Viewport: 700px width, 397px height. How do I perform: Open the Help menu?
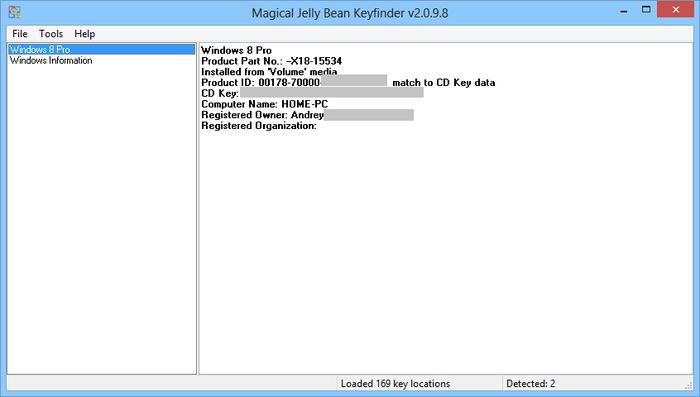tap(84, 34)
